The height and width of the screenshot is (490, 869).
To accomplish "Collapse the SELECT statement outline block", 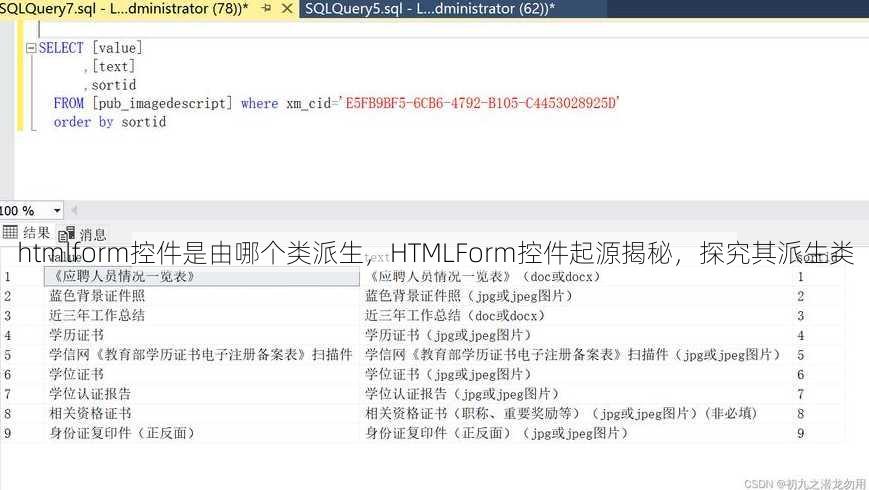I will (31, 48).
